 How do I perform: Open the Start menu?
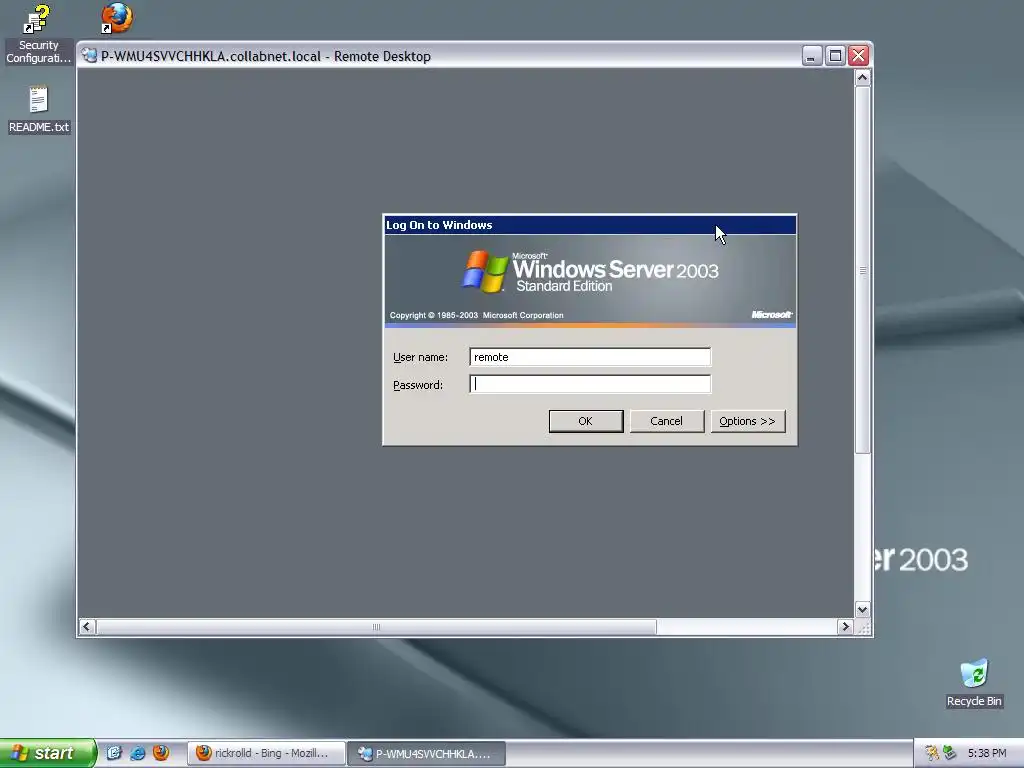click(x=47, y=753)
